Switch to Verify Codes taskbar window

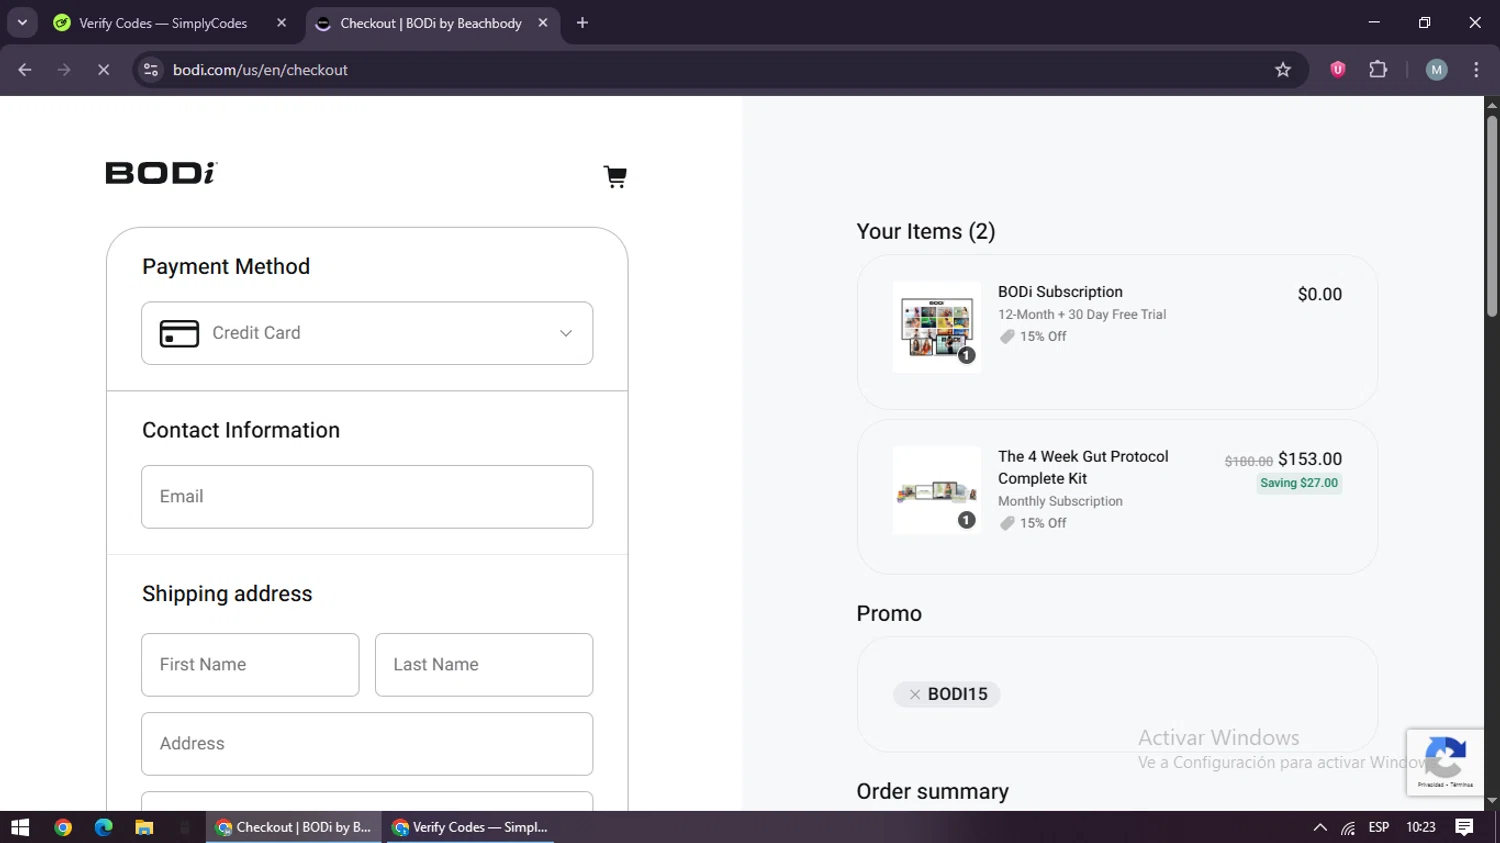[470, 827]
